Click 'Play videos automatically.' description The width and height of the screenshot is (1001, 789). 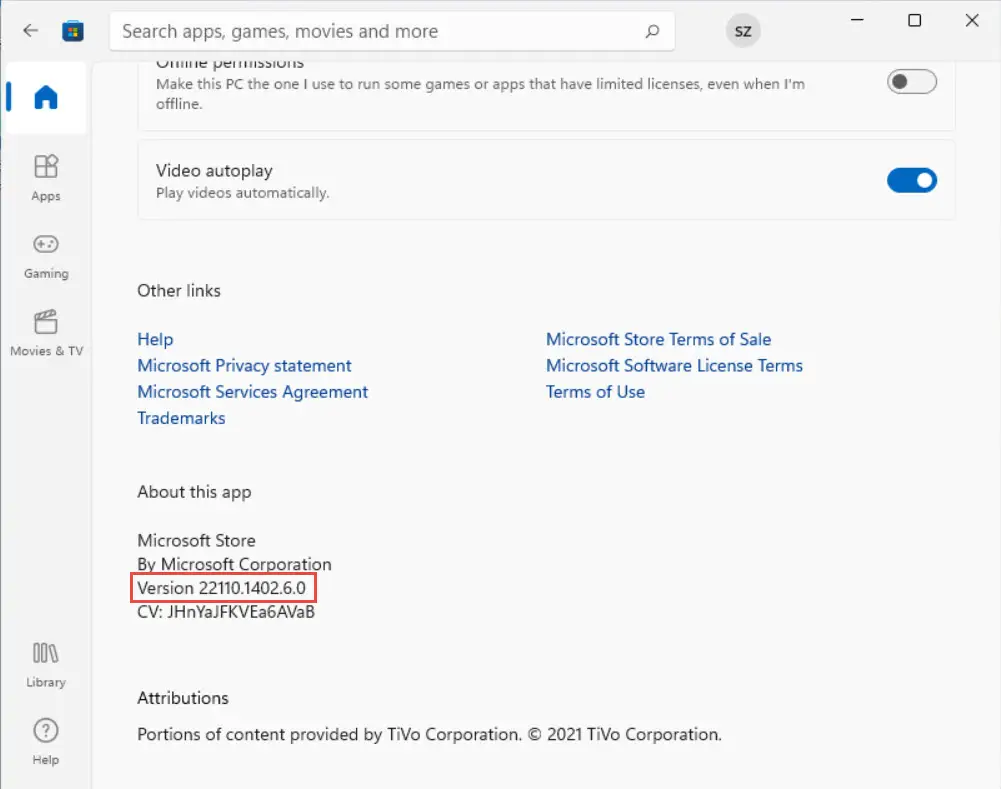(243, 193)
